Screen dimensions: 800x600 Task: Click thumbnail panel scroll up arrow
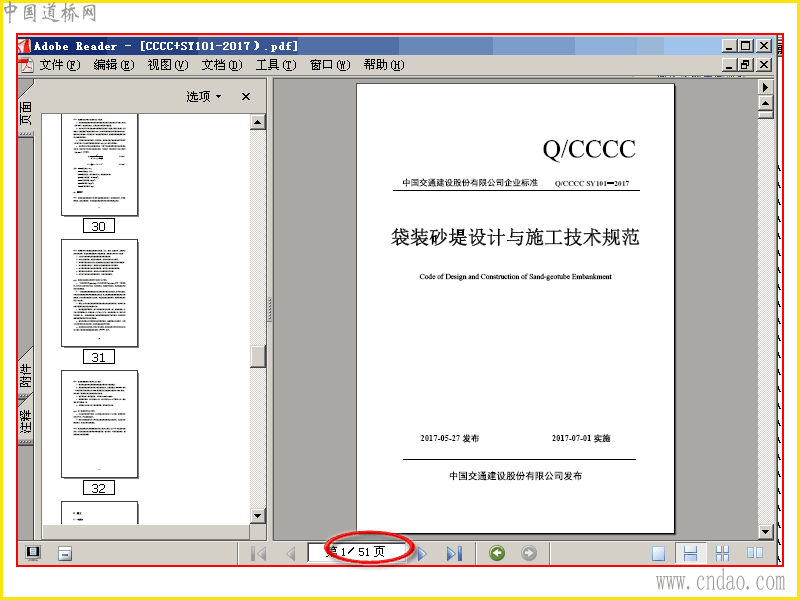point(258,122)
